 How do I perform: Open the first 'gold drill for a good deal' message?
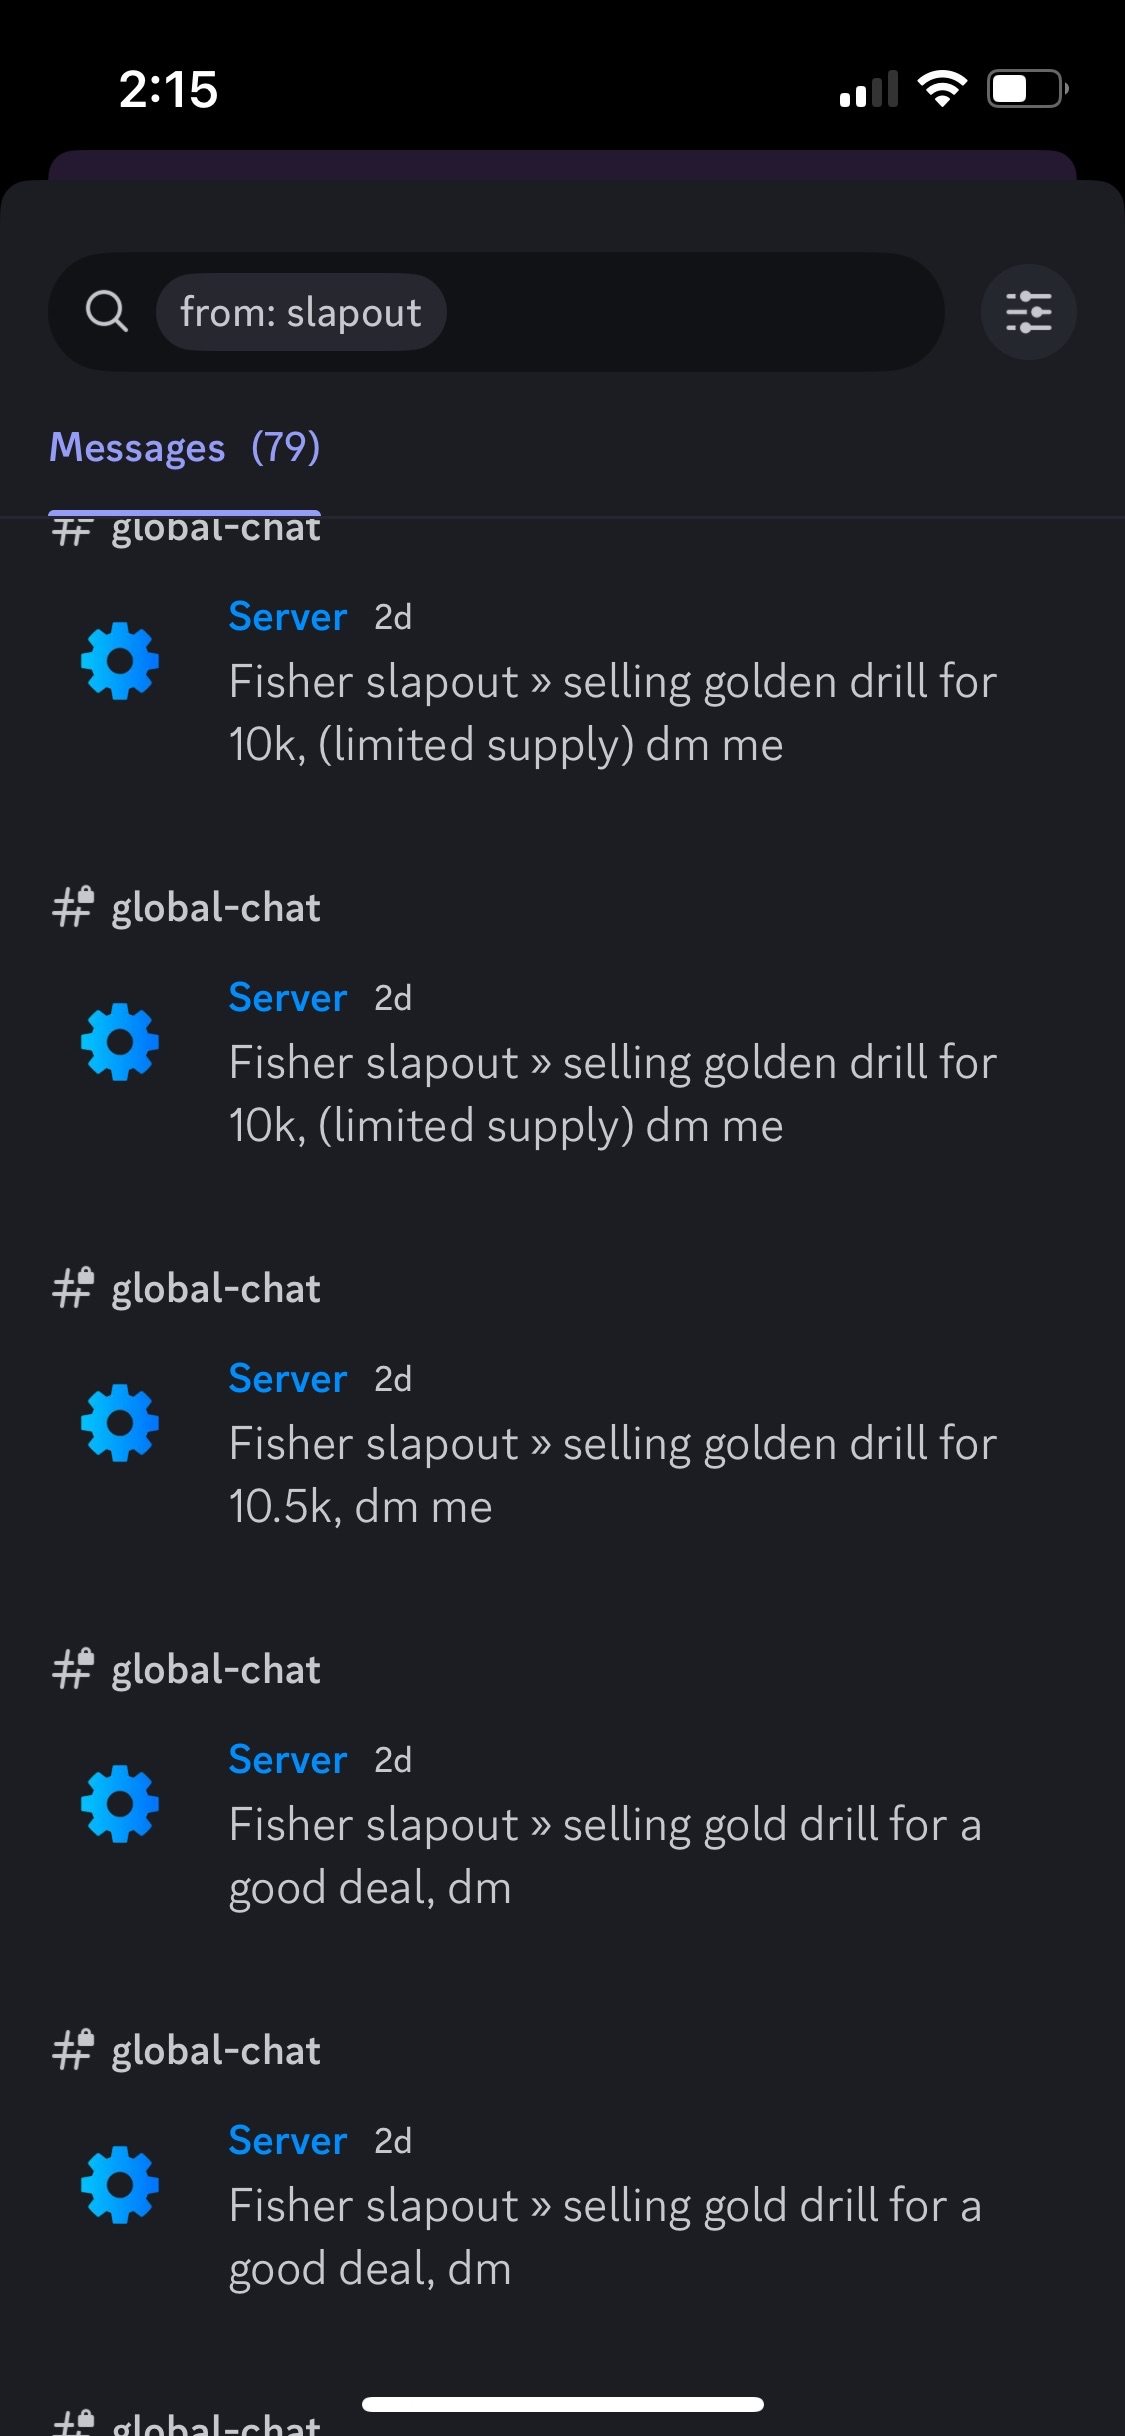pos(605,1856)
